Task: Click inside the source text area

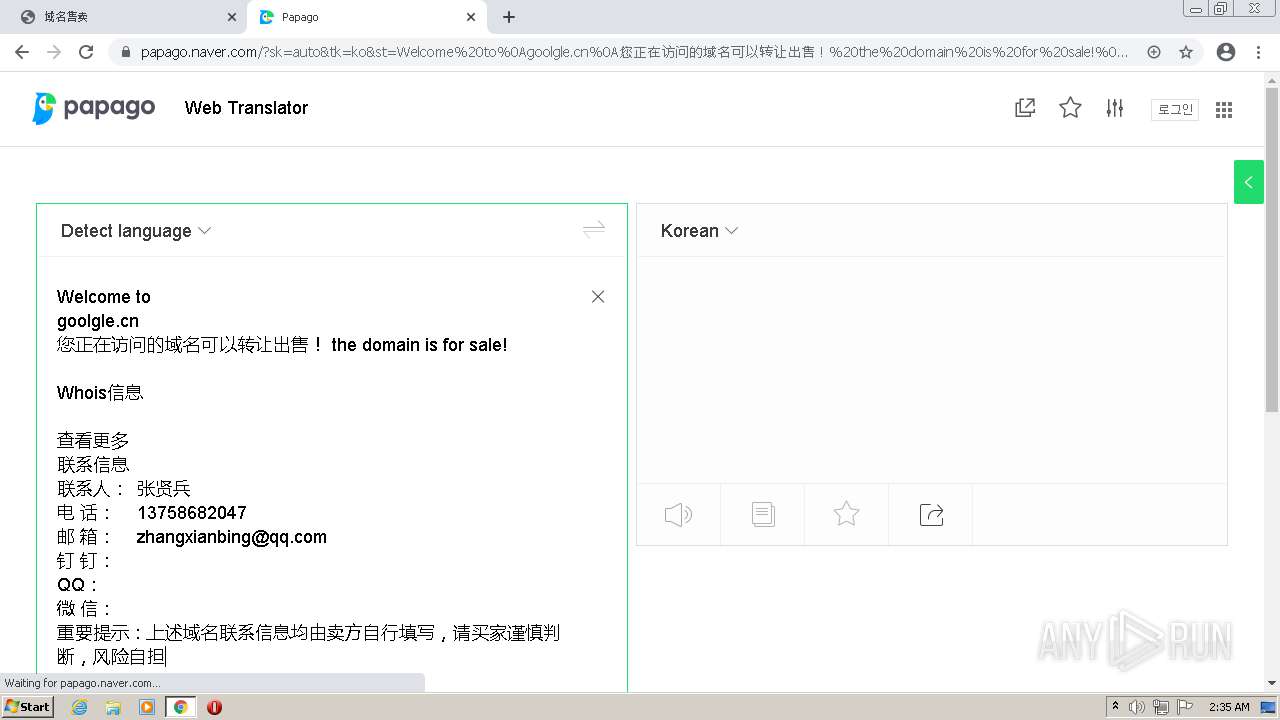Action: (x=320, y=475)
